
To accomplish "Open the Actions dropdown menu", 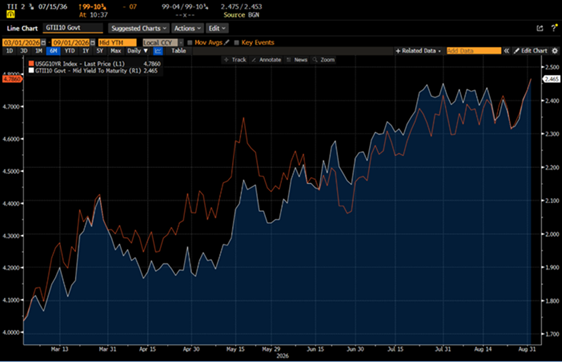I will click(187, 28).
